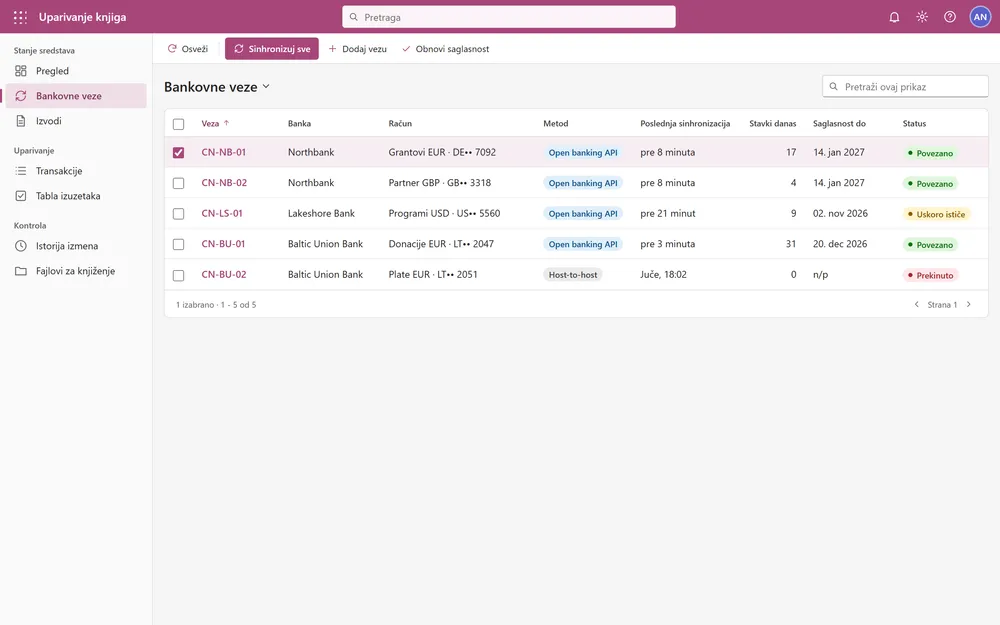Open Istorija izmena in the sidebar
1000x625 pixels.
[76, 246]
